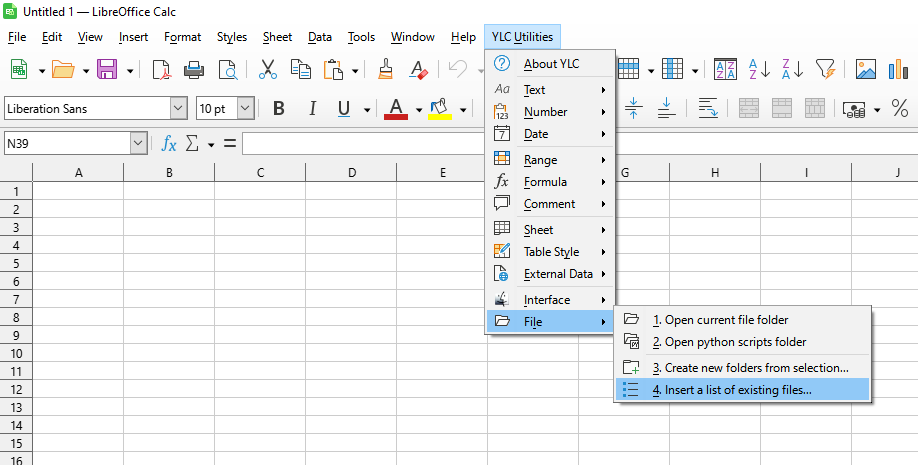Insert a chart using the chart icon
This screenshot has height=465, width=918.
point(899,69)
